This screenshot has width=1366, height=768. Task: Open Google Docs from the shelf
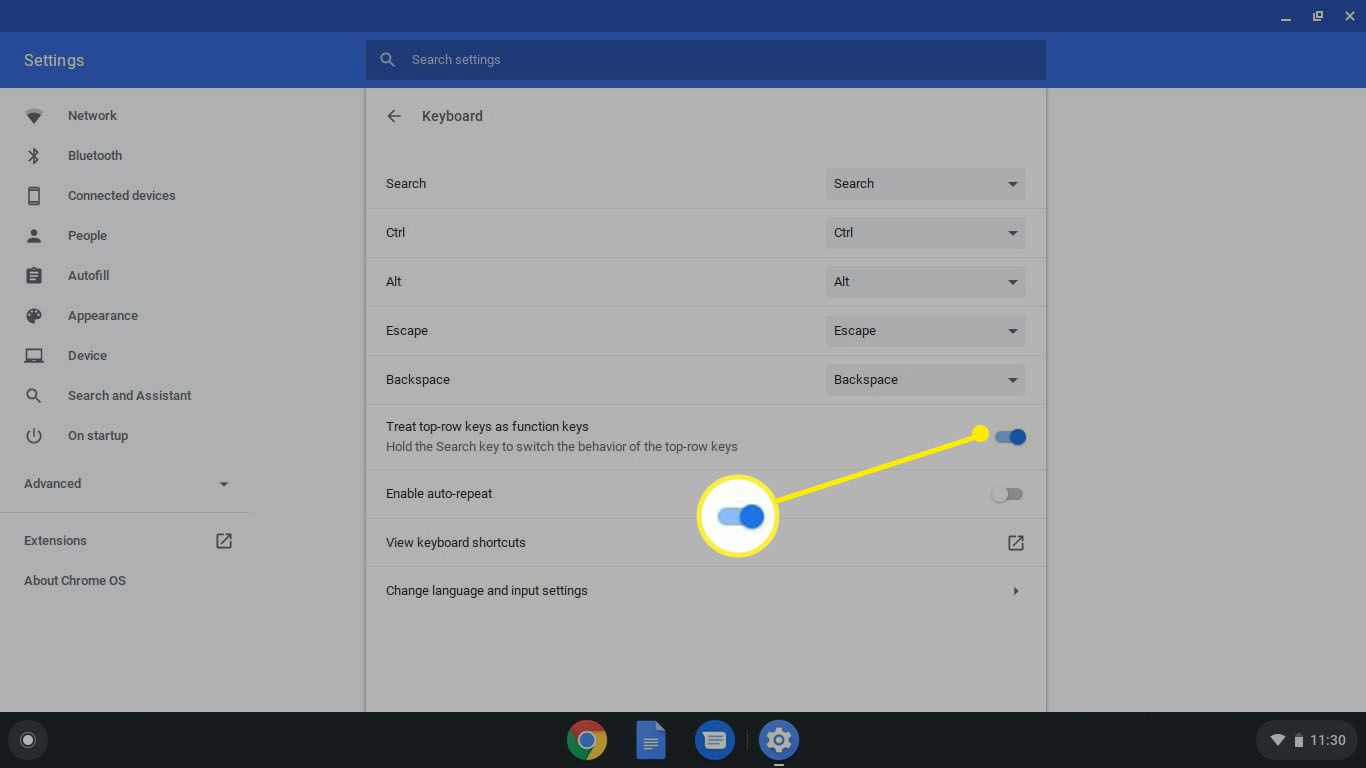(x=651, y=740)
